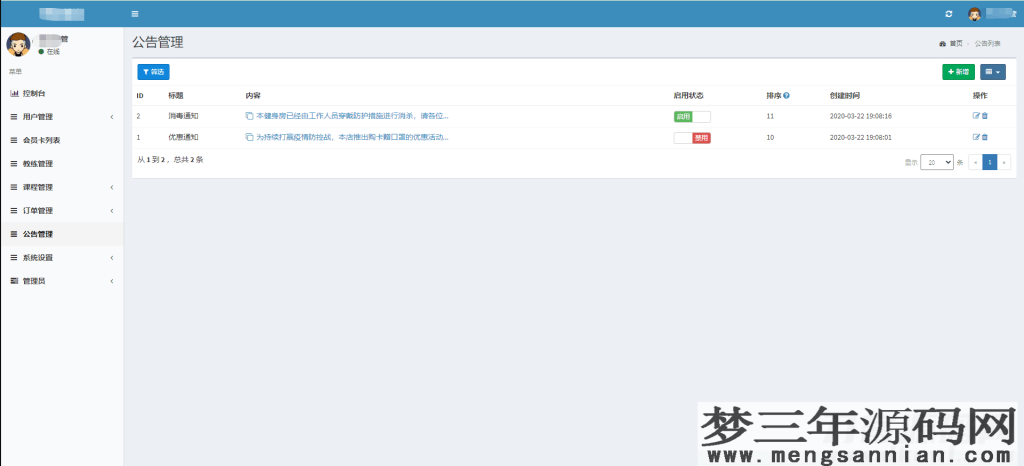Delete the 优惠通知 announcement with trash icon
The width and height of the screenshot is (1024, 466).
coord(985,138)
